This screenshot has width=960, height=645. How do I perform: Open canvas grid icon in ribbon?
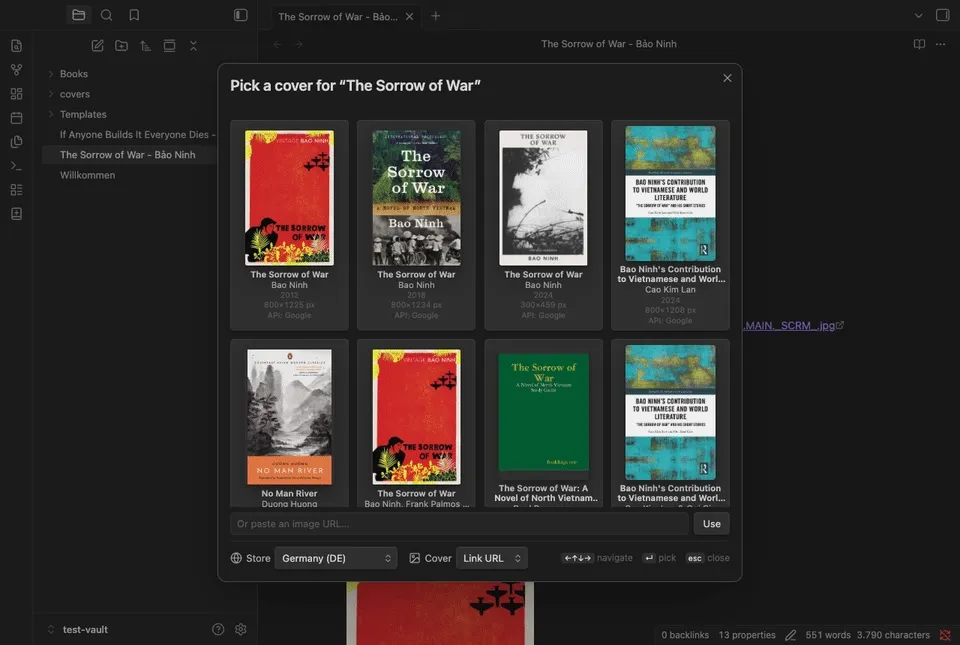coord(17,94)
